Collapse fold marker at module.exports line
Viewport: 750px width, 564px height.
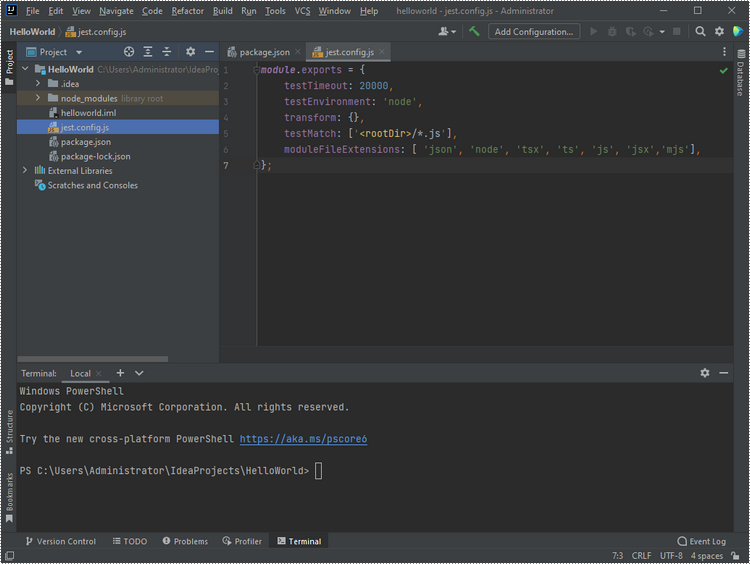click(256, 70)
